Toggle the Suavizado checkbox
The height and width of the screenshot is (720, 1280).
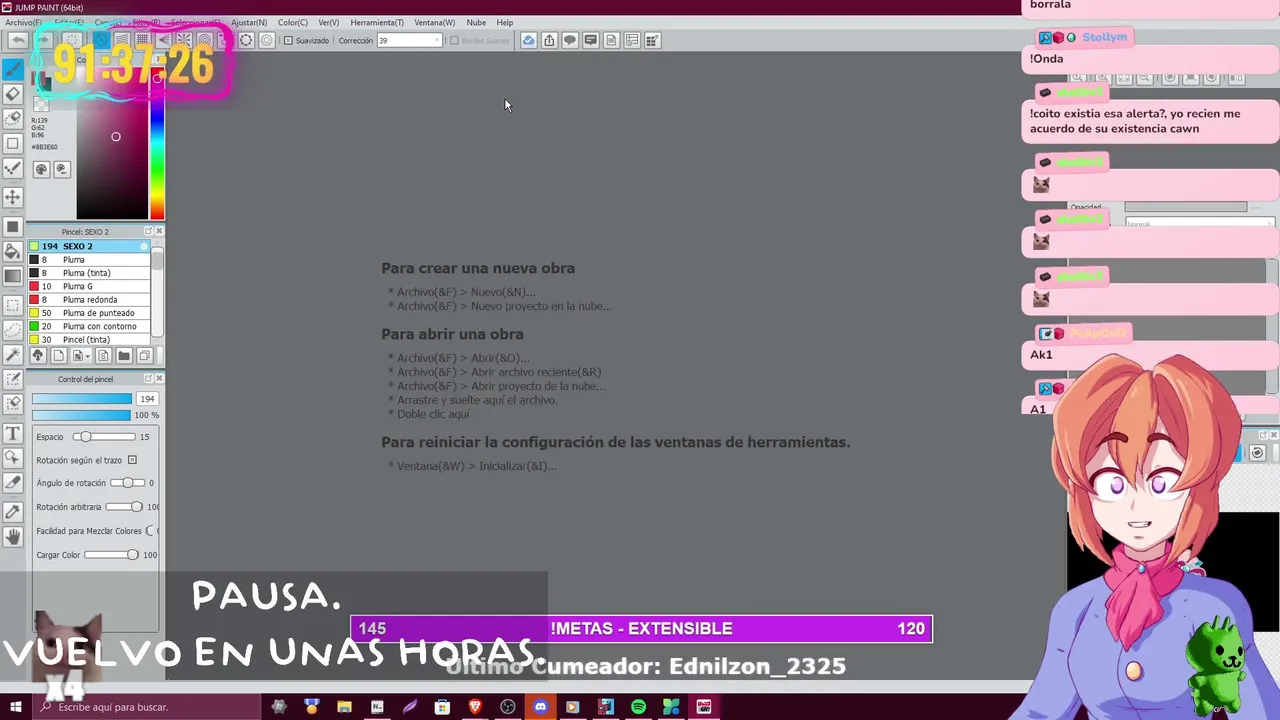288,41
